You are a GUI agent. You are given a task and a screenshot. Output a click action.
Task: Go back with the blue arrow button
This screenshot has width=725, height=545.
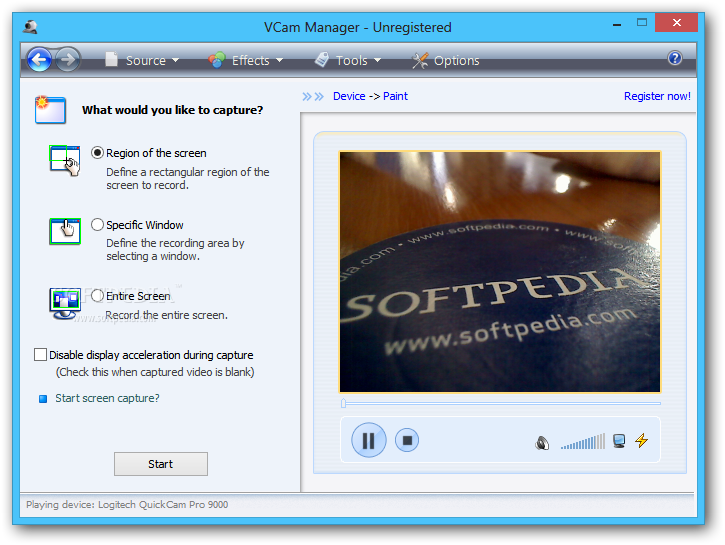(x=39, y=60)
